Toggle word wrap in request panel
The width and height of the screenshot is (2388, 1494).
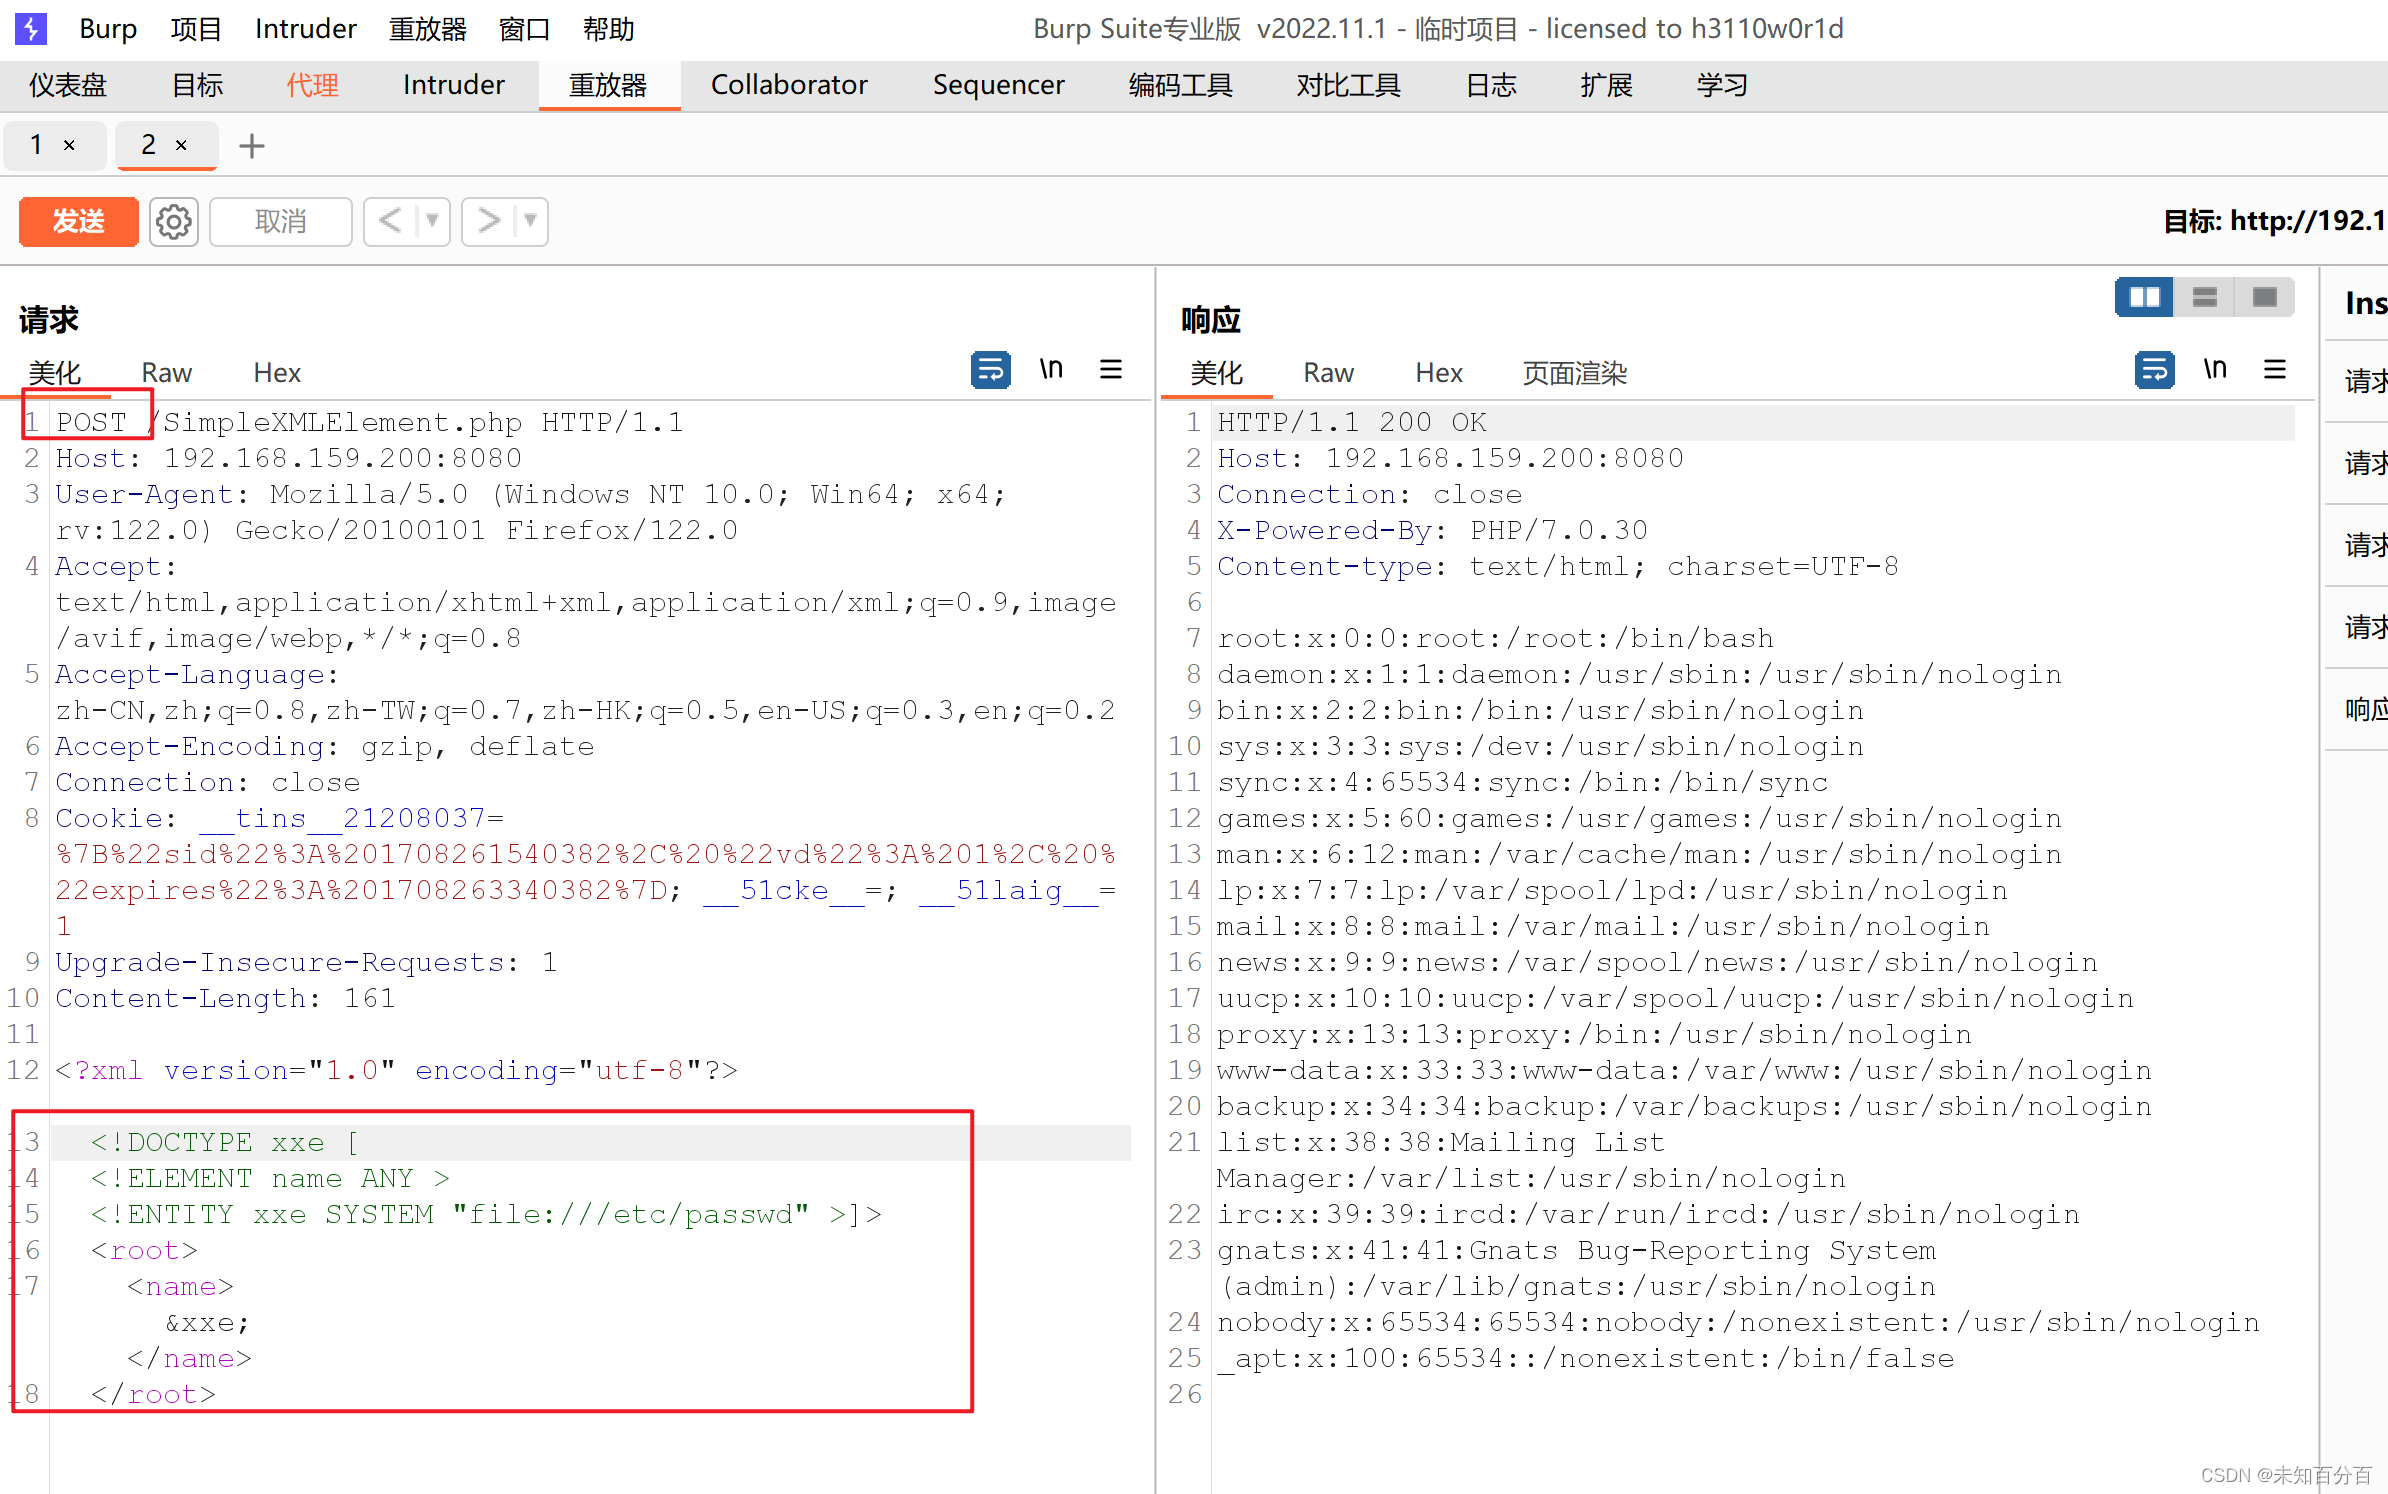coord(990,370)
